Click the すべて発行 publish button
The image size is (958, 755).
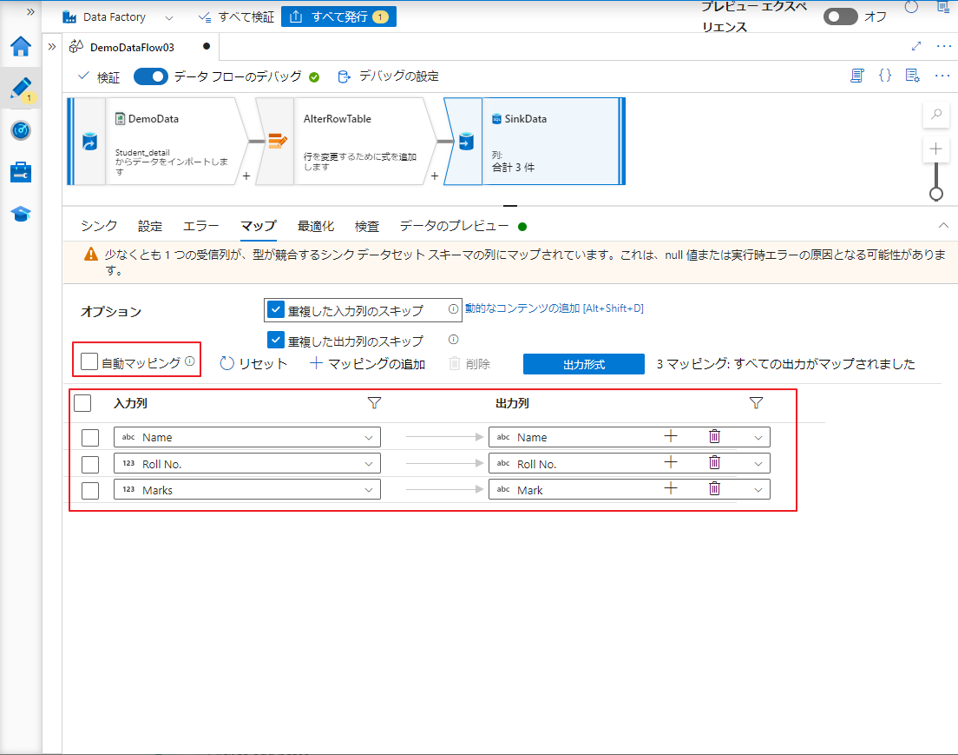338,17
